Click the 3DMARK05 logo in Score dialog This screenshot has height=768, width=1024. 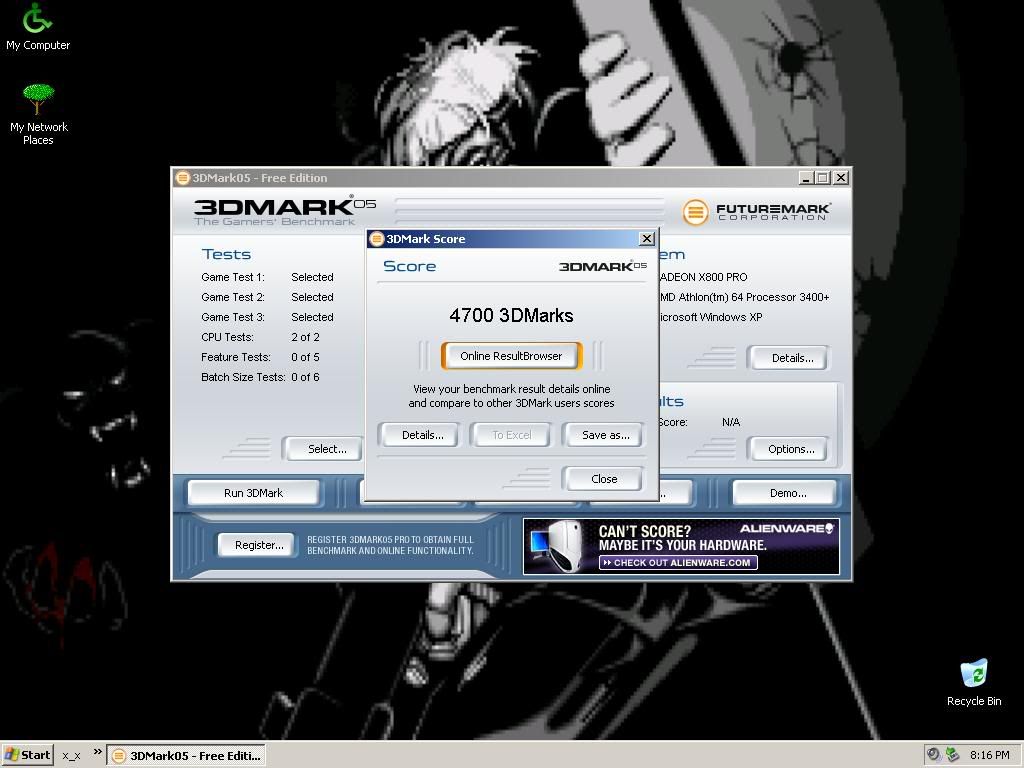[x=603, y=266]
